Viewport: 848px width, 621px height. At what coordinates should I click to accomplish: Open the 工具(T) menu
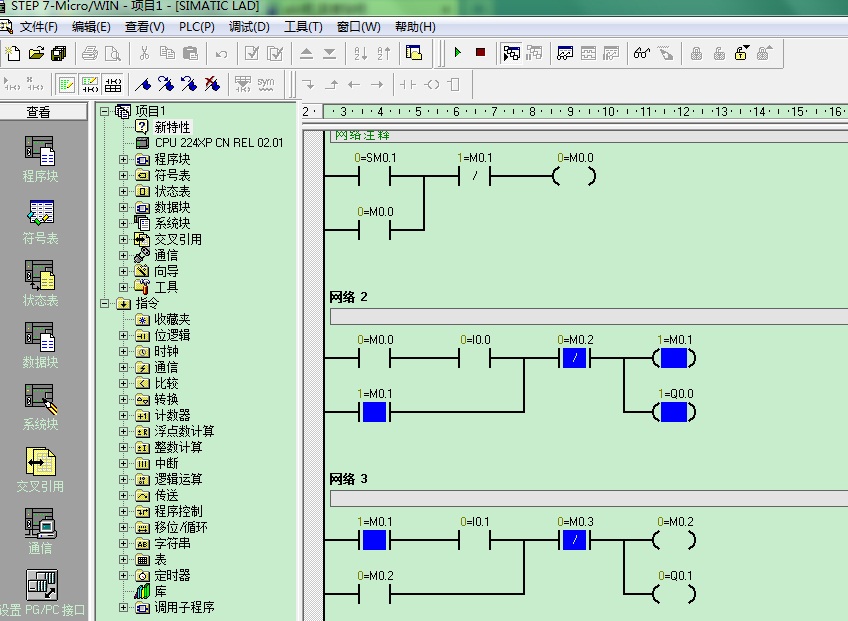click(303, 27)
